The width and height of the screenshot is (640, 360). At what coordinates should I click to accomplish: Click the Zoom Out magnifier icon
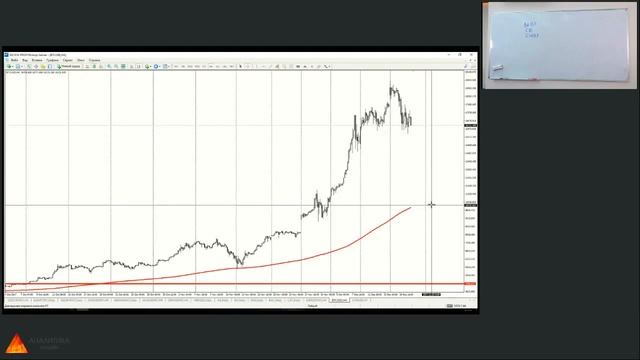116,66
